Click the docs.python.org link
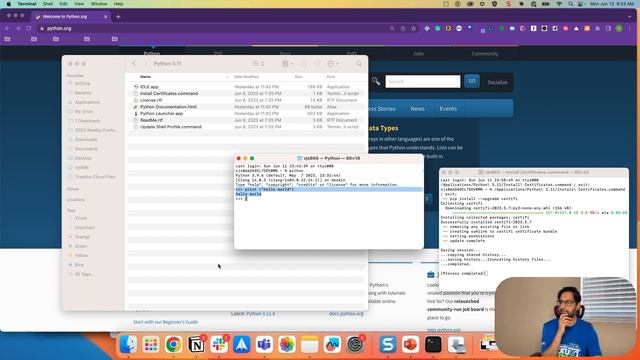The image size is (640, 360). (x=346, y=313)
